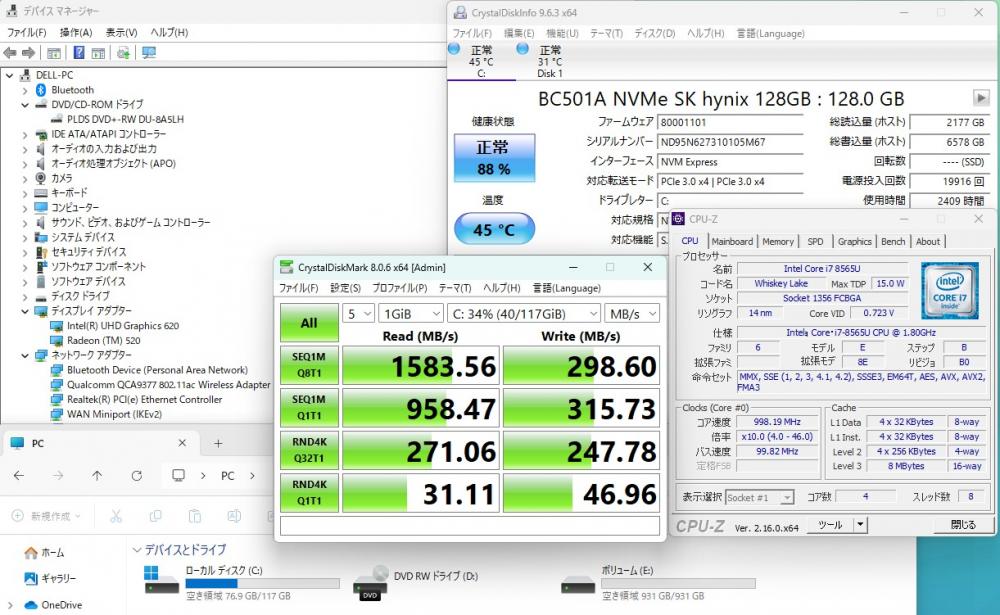Switch to Bench tab in CPU-Z
This screenshot has width=1000, height=615.
(893, 242)
